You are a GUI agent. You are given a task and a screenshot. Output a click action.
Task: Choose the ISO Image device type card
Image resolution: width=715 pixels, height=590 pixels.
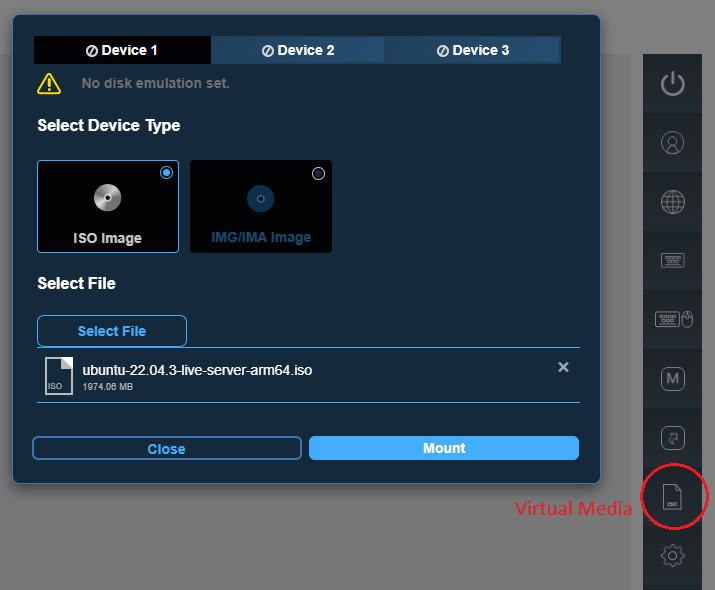pos(108,207)
